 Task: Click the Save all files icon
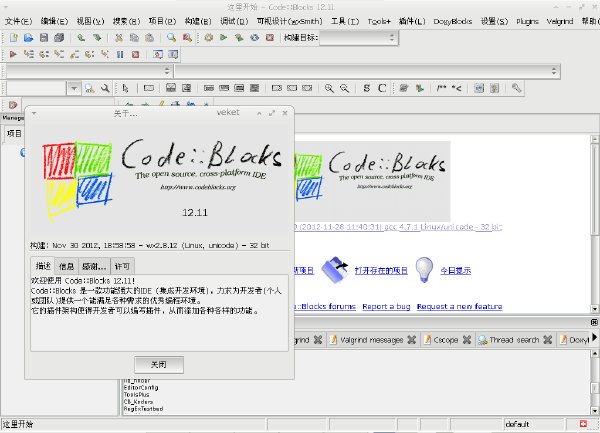[59, 37]
